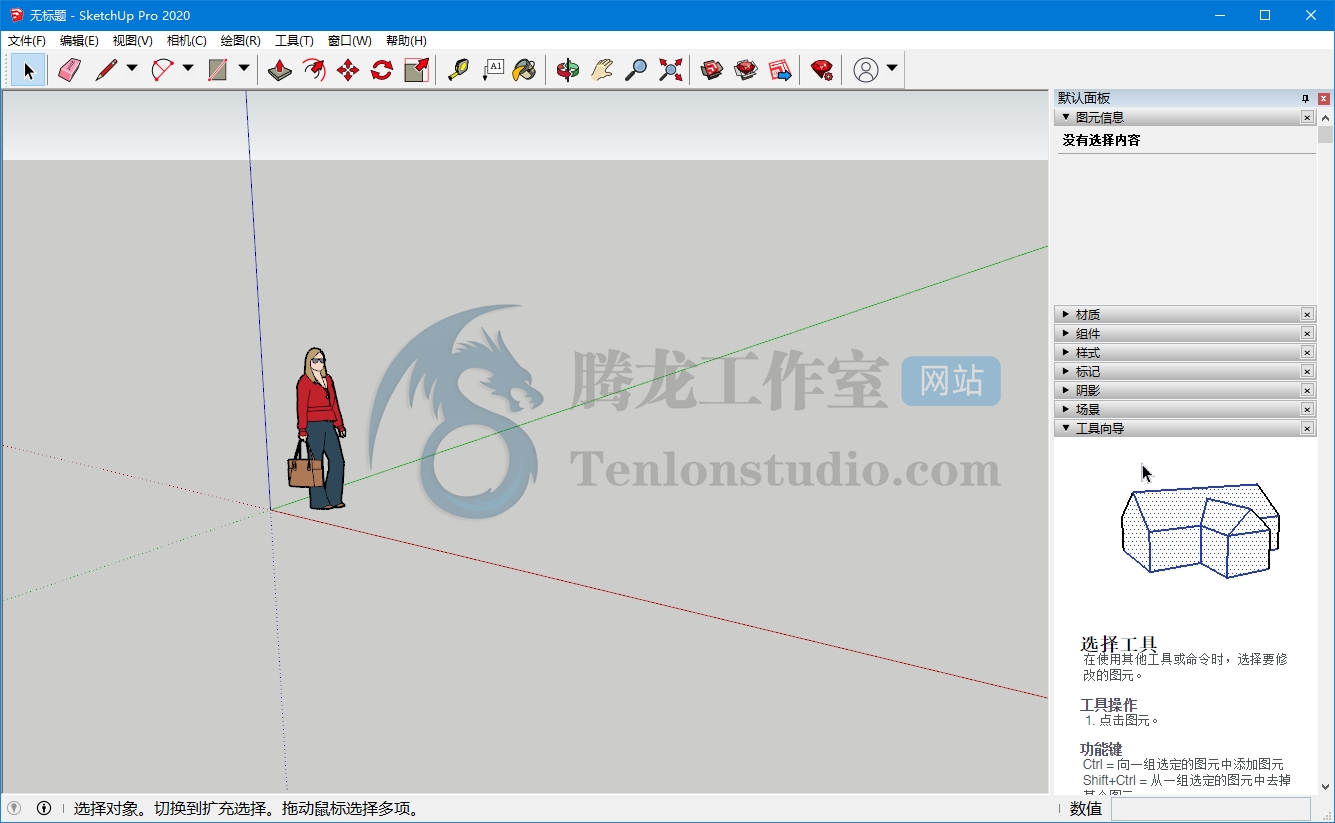Click the 选择工具 heading in the tool guide

tap(1119, 644)
